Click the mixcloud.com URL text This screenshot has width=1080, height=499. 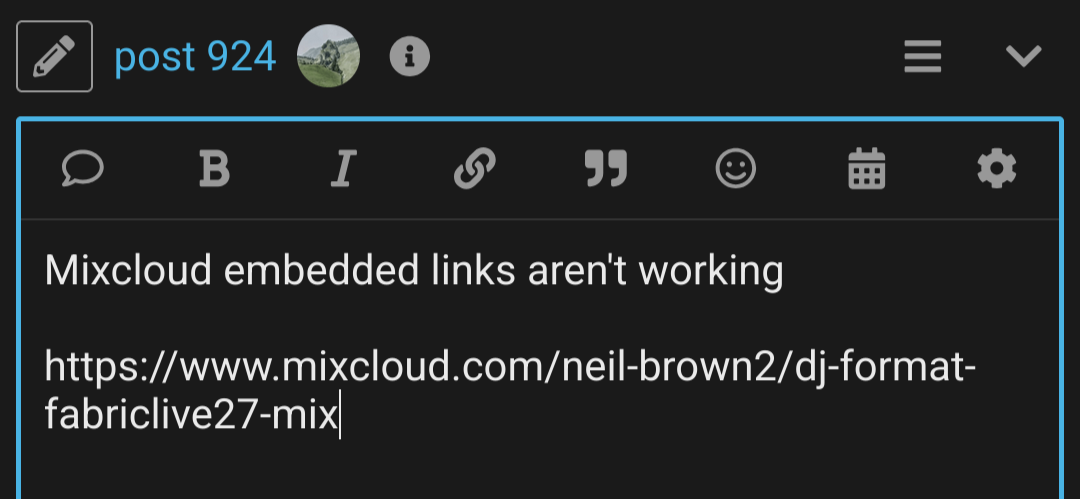[x=510, y=391]
